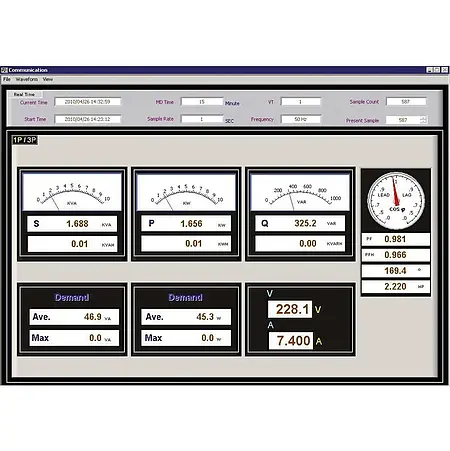
Task: Click the MD Time field
Action: 202,102
